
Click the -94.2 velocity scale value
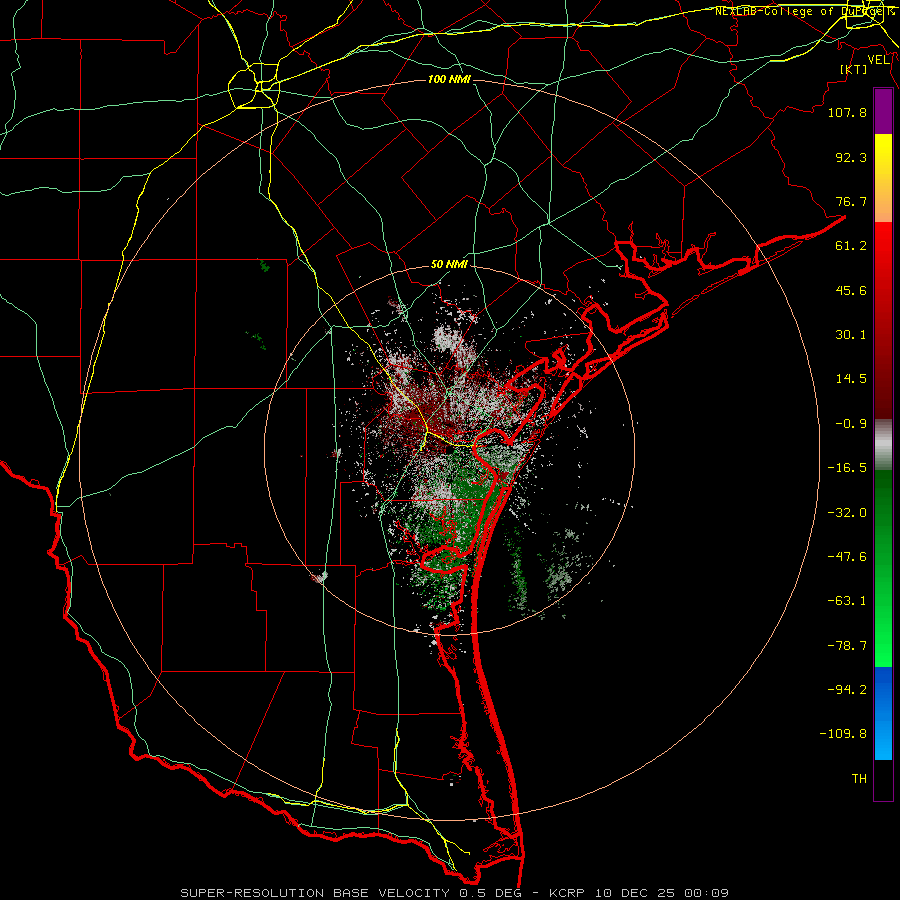(x=847, y=689)
